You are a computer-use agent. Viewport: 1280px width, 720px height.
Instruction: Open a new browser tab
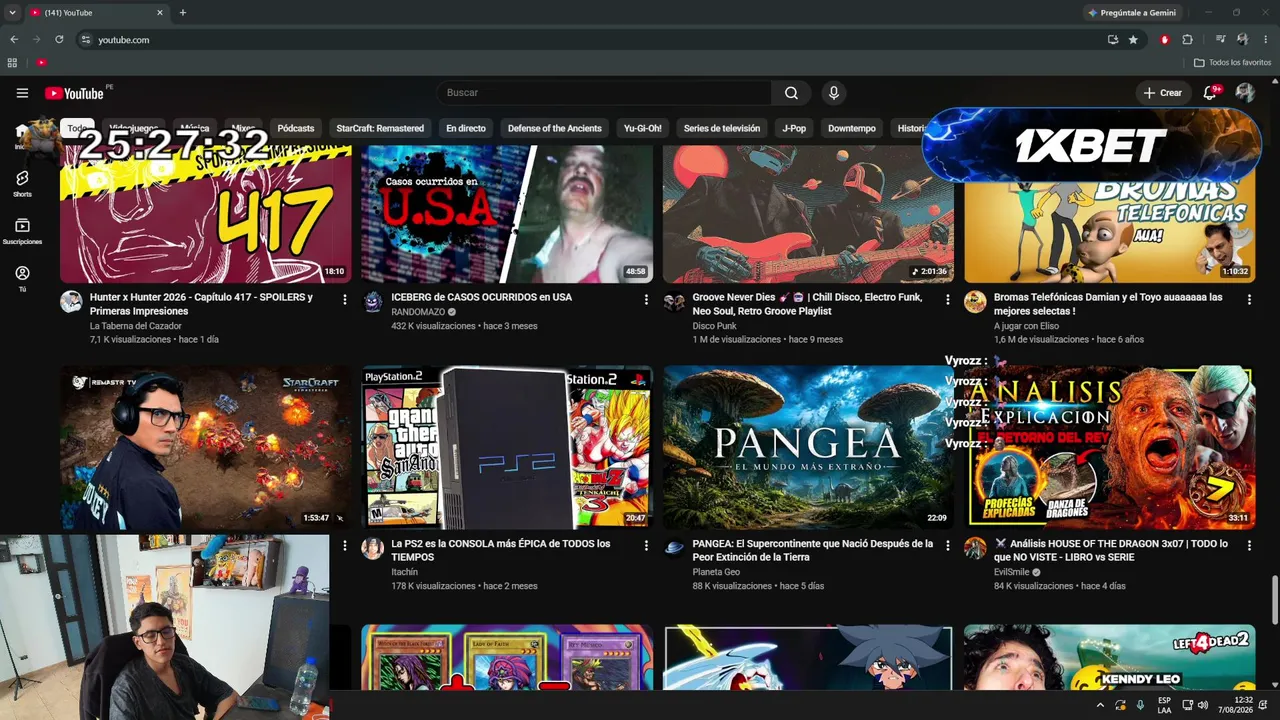pos(182,13)
